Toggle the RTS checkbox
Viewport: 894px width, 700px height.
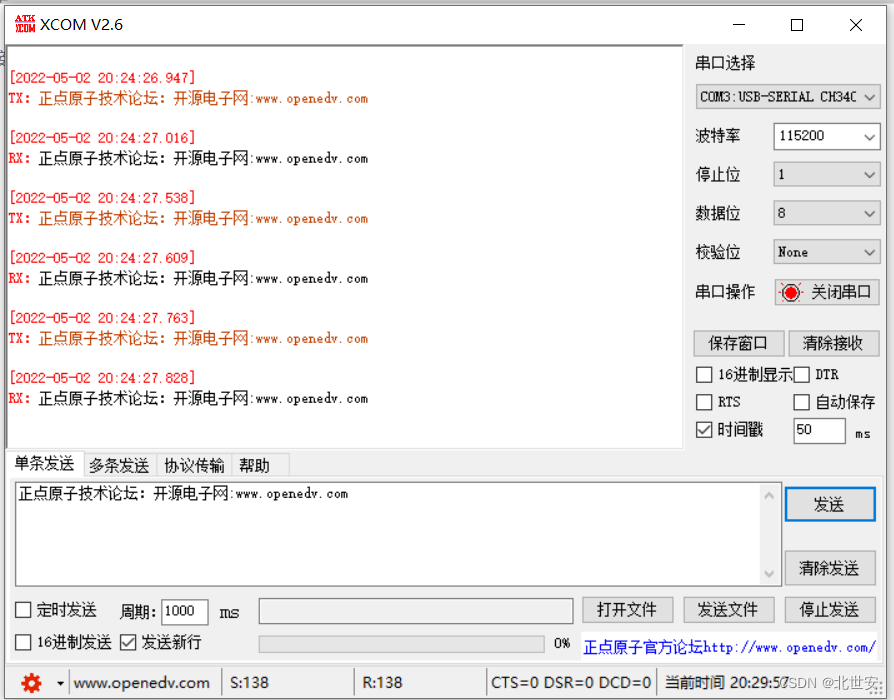(x=705, y=402)
